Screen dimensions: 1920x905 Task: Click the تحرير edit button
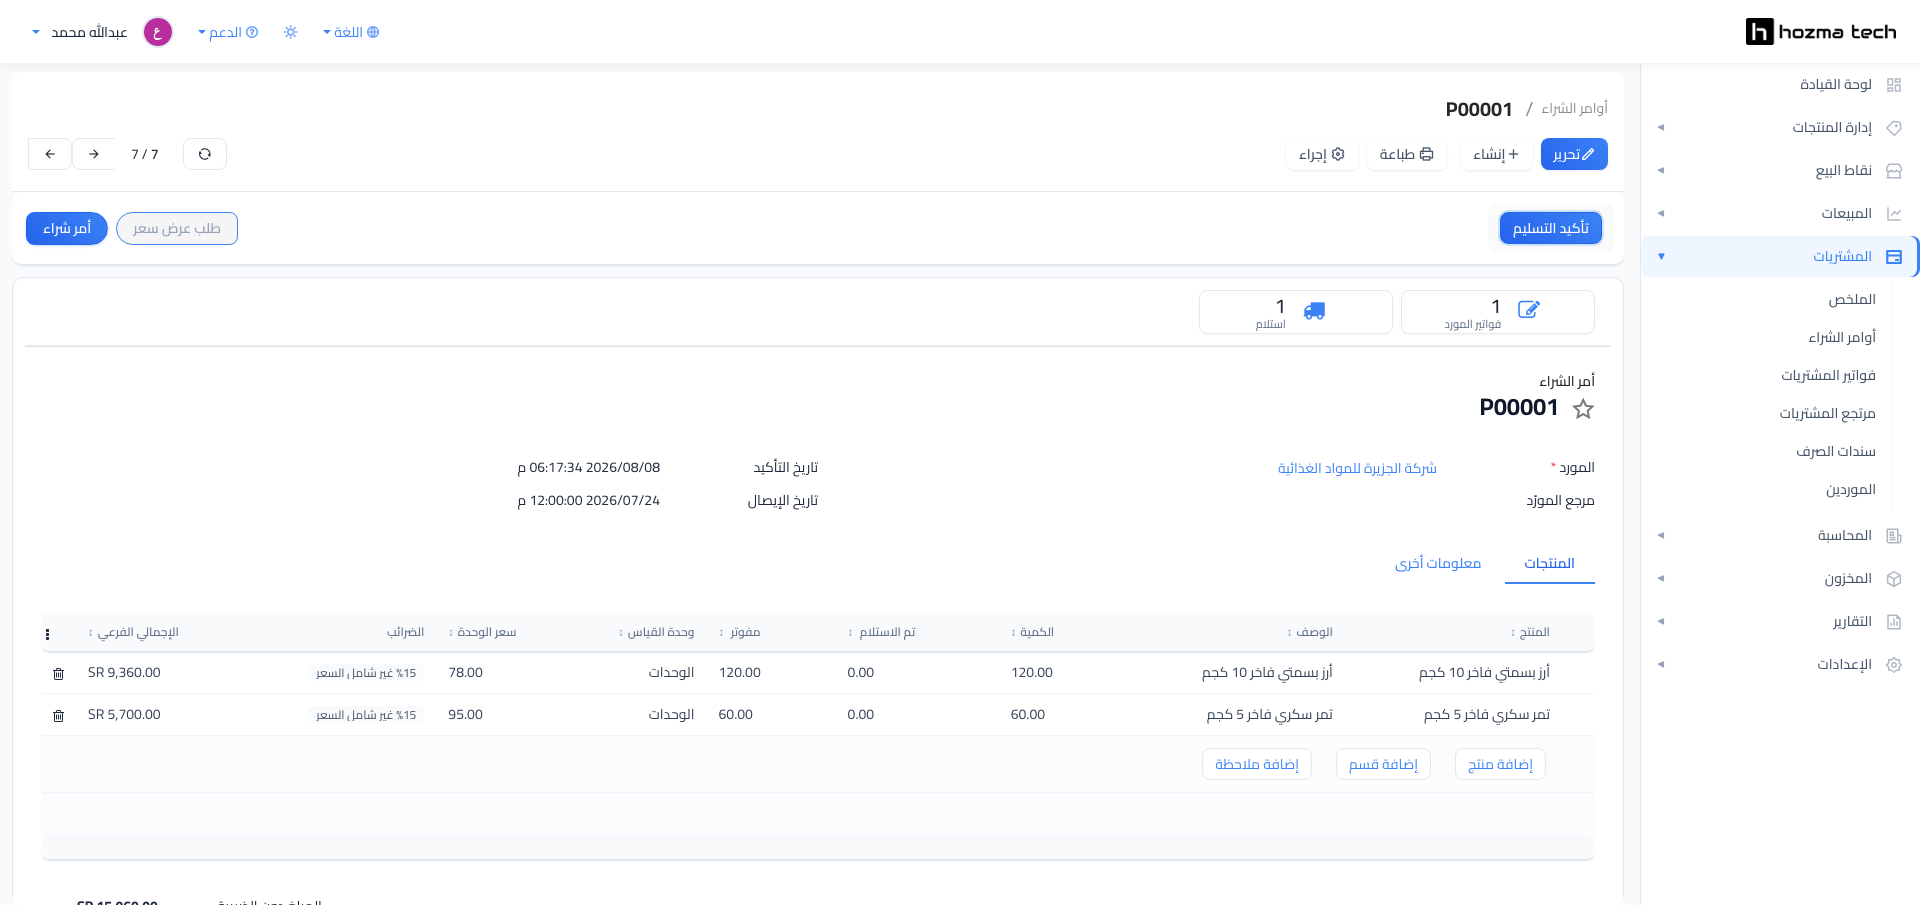coord(1574,154)
